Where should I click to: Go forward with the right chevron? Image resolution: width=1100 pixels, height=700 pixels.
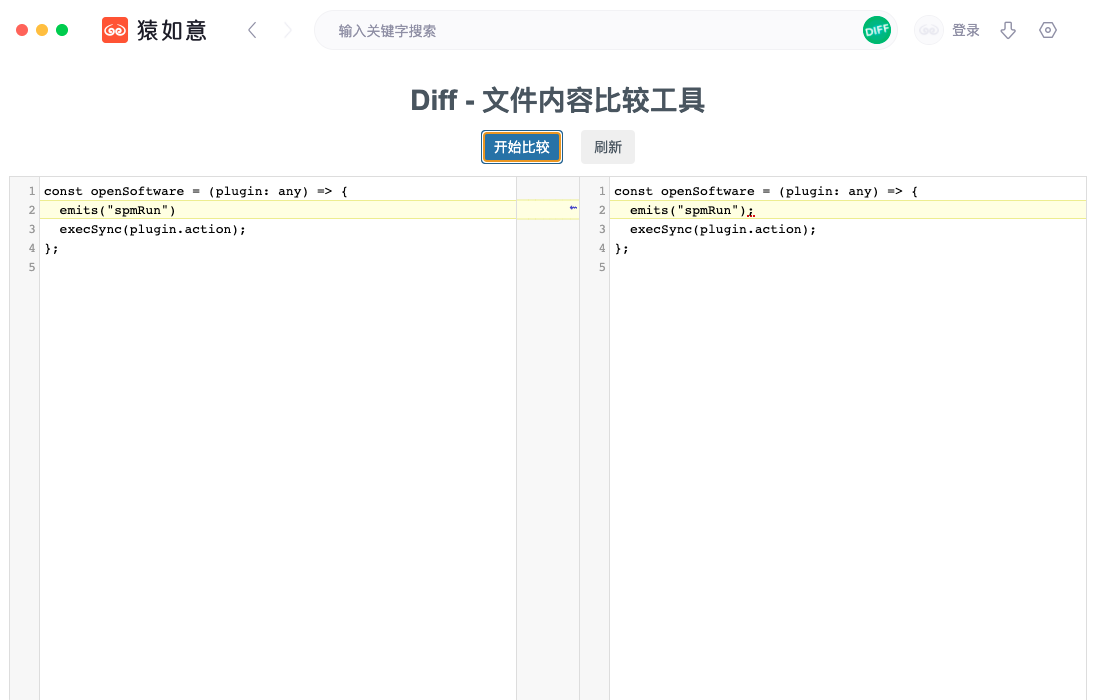point(288,30)
